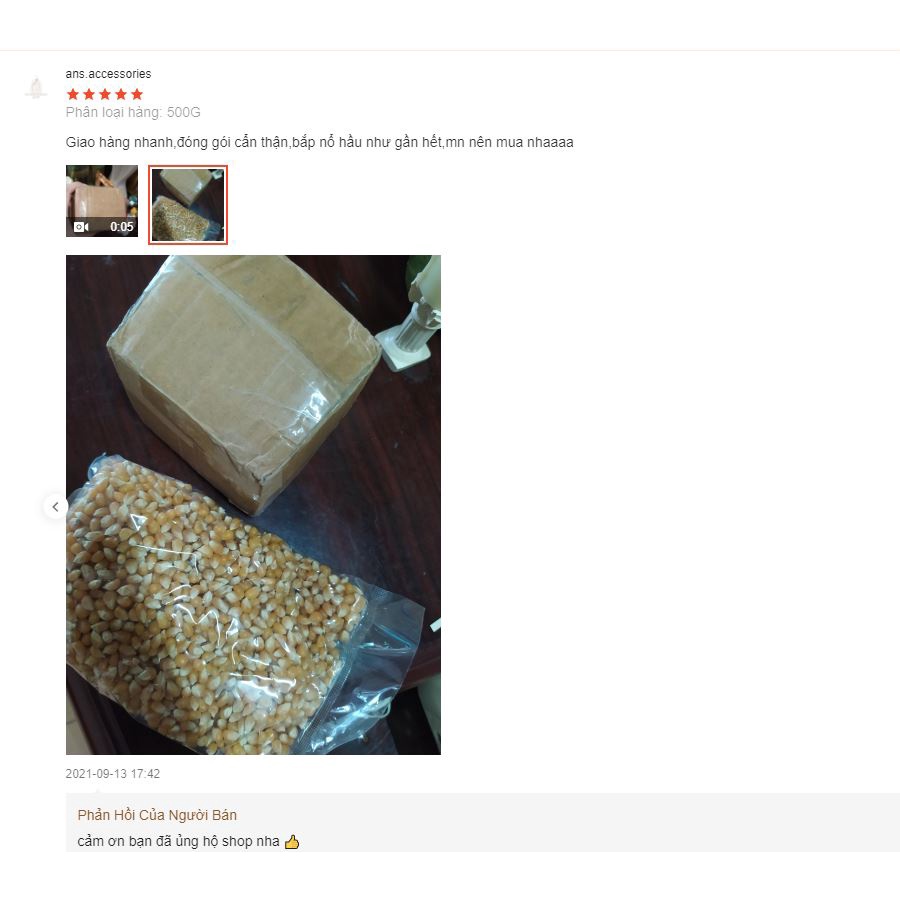Click the video camera icon on the first thumbnail

click(81, 227)
